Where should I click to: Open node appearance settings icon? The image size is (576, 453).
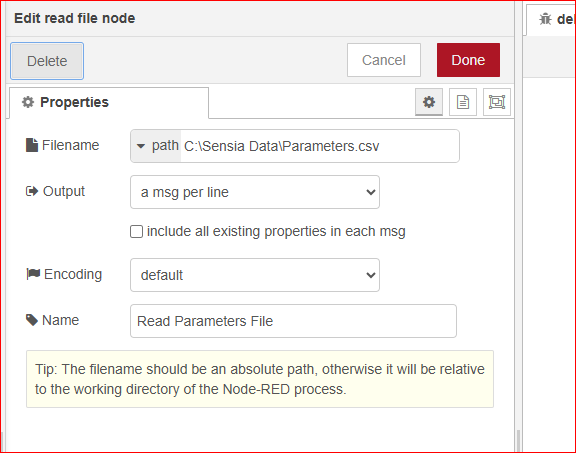(497, 102)
